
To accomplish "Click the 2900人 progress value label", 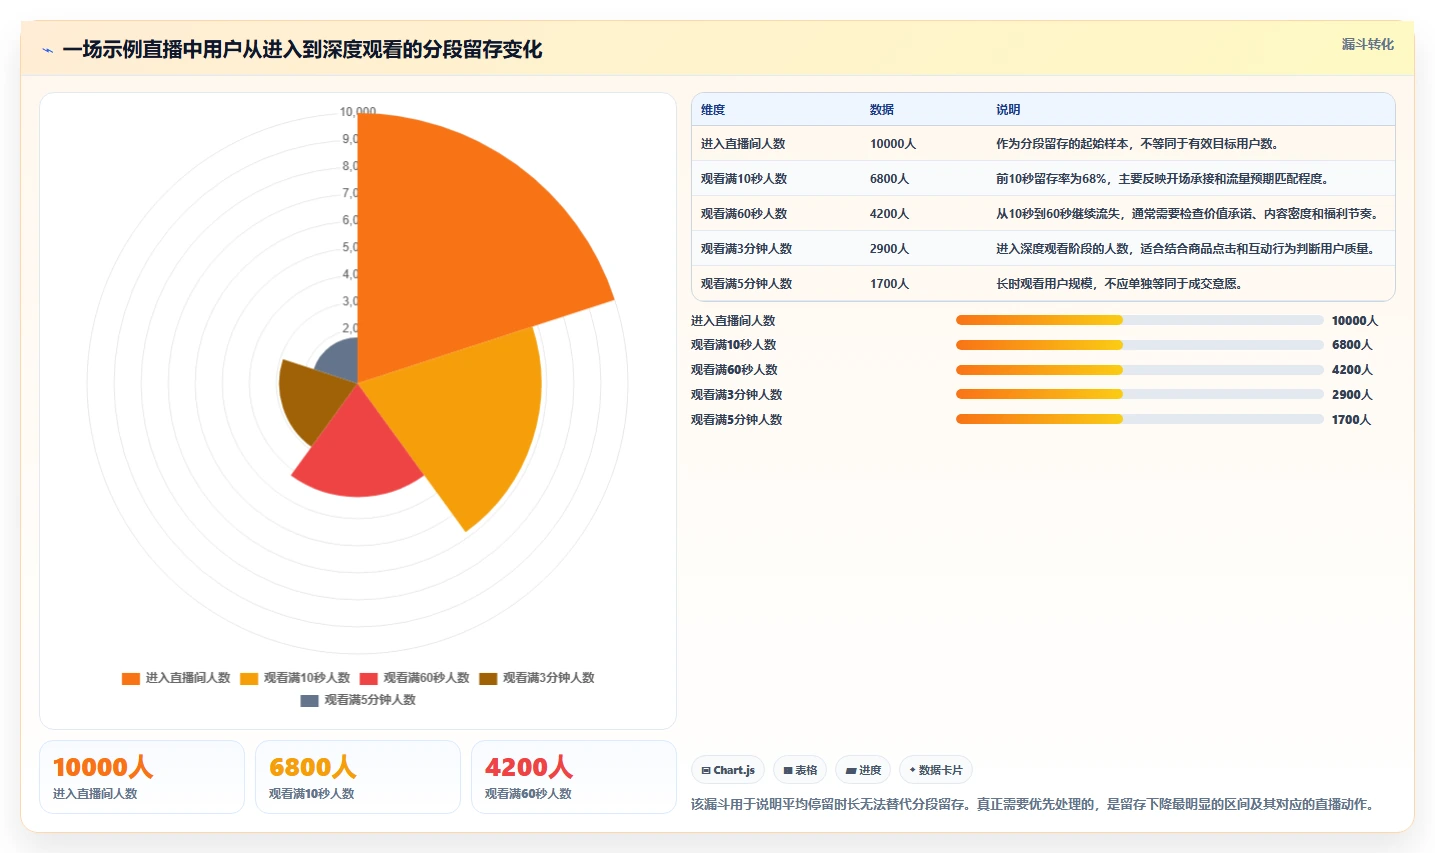I will point(1352,395).
